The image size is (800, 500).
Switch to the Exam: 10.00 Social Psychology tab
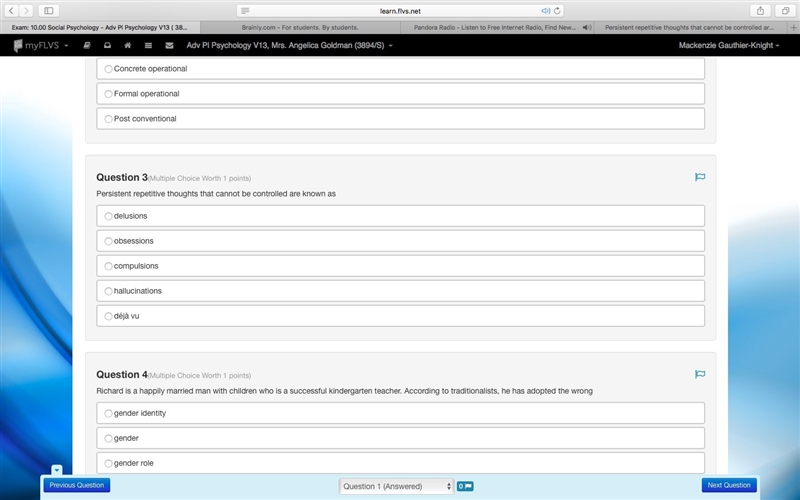click(x=100, y=28)
